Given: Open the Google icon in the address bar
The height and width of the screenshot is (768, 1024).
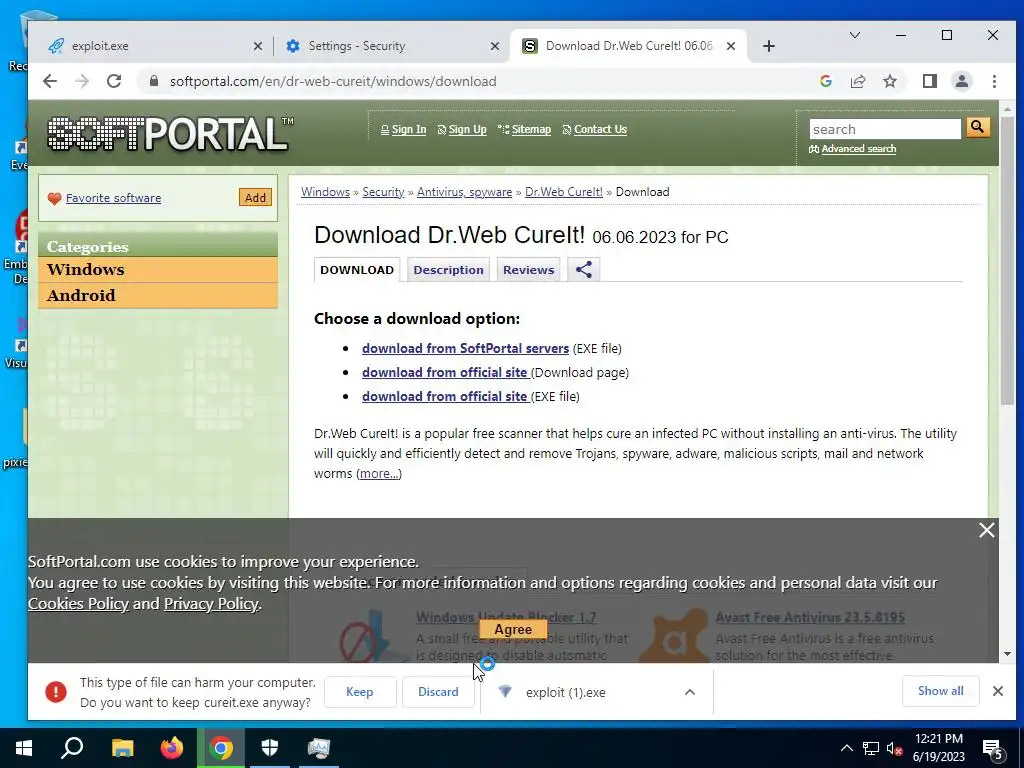Looking at the screenshot, I should pos(825,81).
